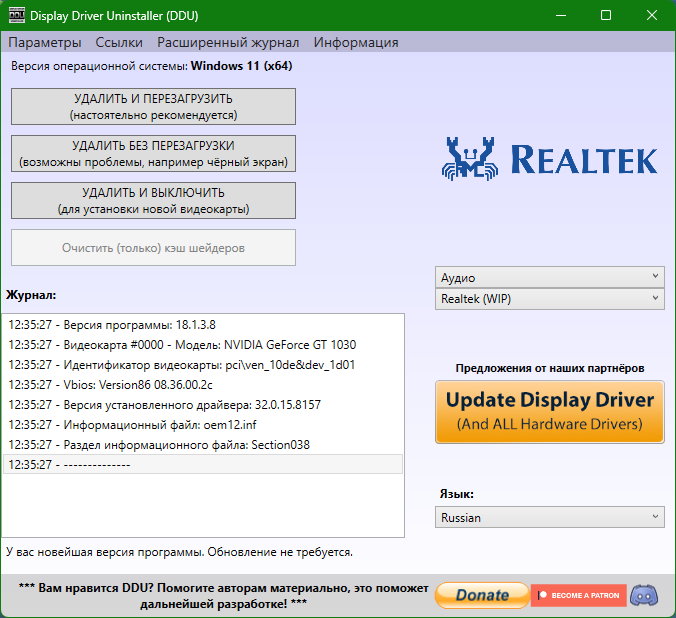Image resolution: width=676 pixels, height=618 pixels.
Task: Click Удалить и перезагрузить button
Action: point(153,107)
